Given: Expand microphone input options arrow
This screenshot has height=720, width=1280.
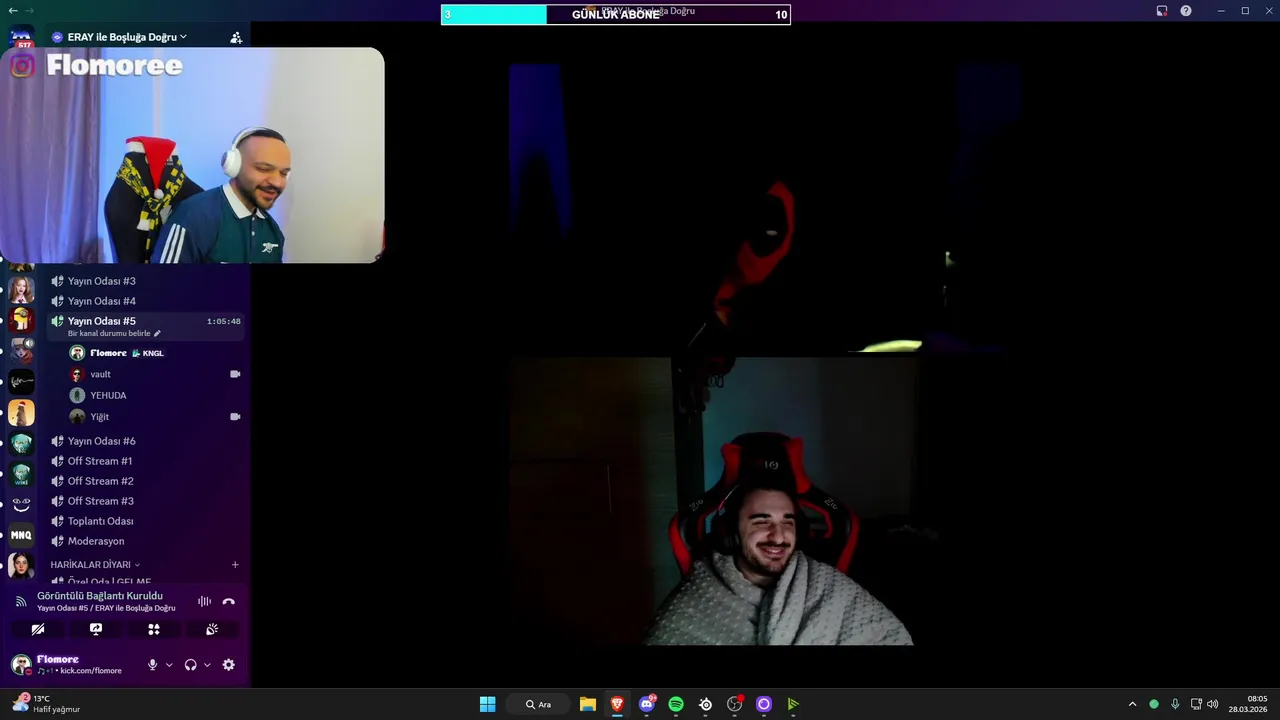Looking at the screenshot, I should (169, 665).
